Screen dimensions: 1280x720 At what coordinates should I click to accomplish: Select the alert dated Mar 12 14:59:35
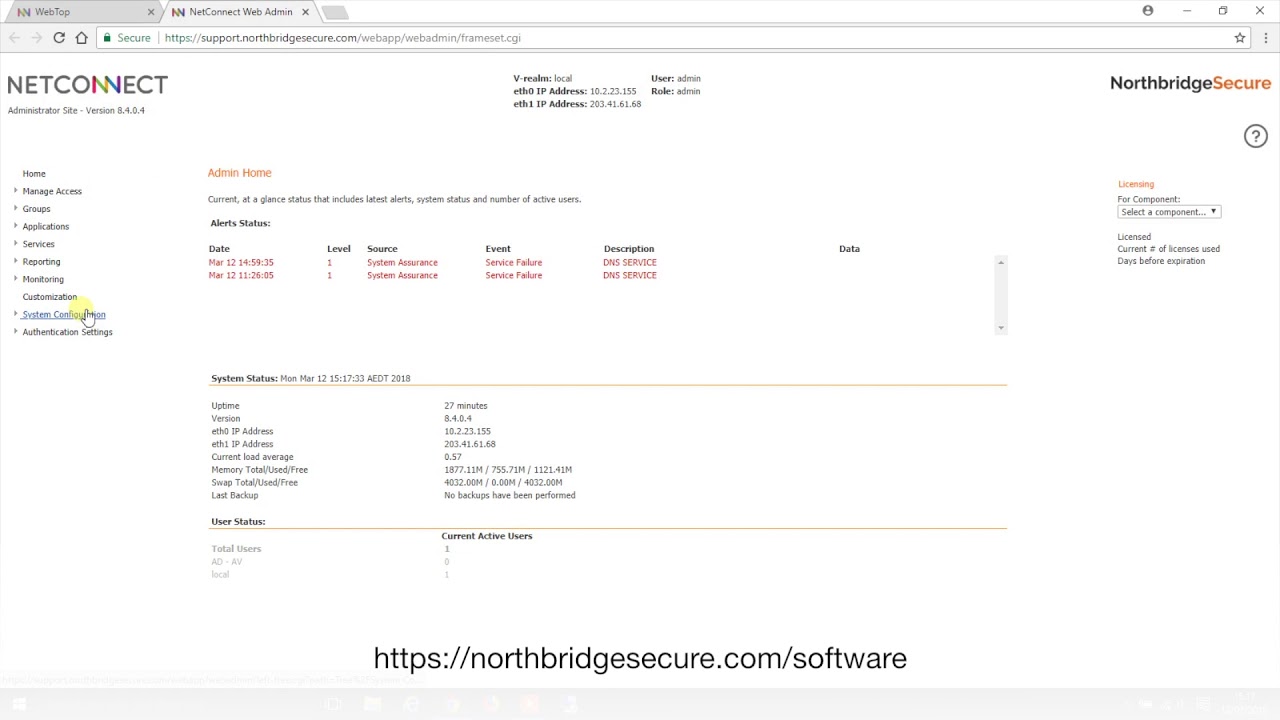(x=241, y=263)
